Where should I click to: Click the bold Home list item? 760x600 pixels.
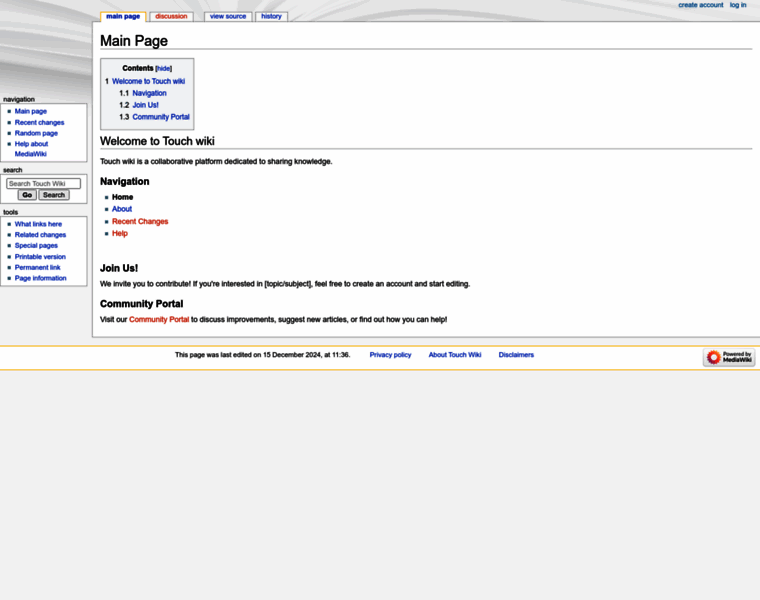coord(123,197)
